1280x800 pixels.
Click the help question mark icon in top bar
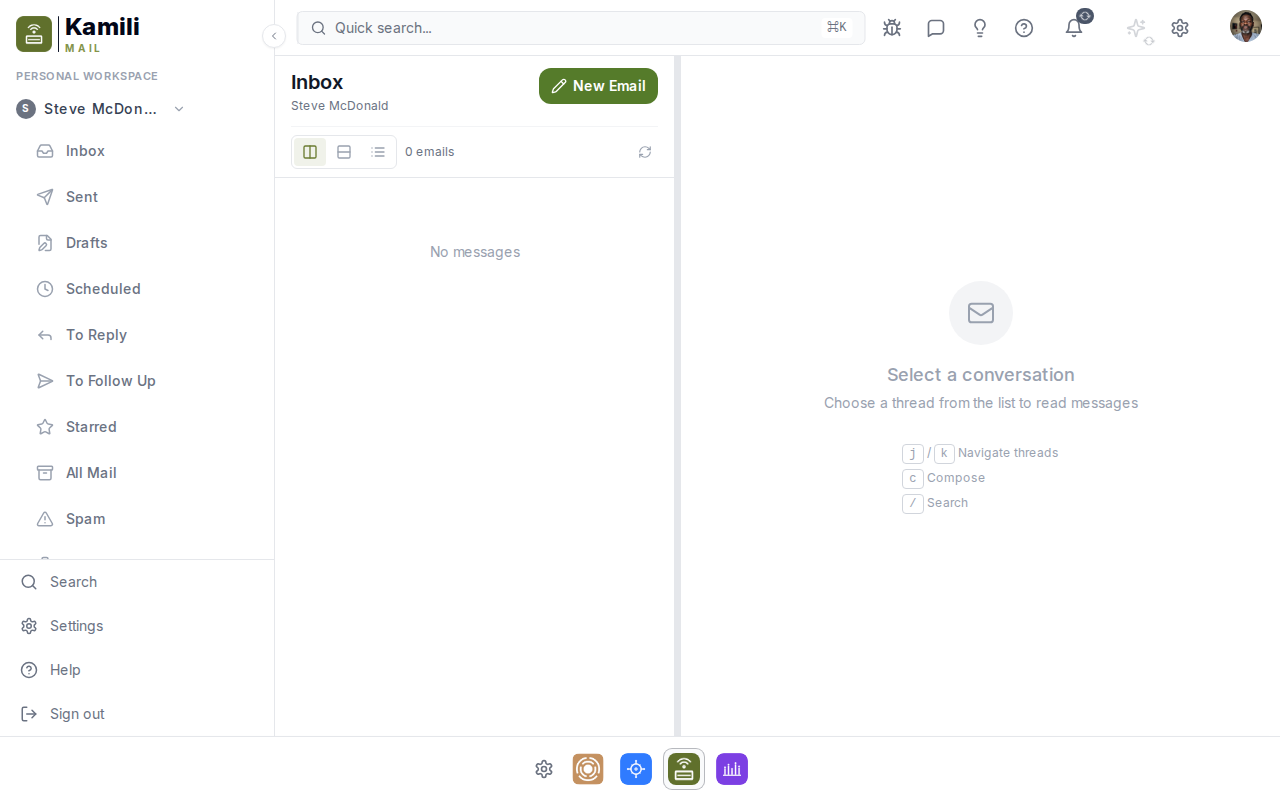[x=1024, y=28]
